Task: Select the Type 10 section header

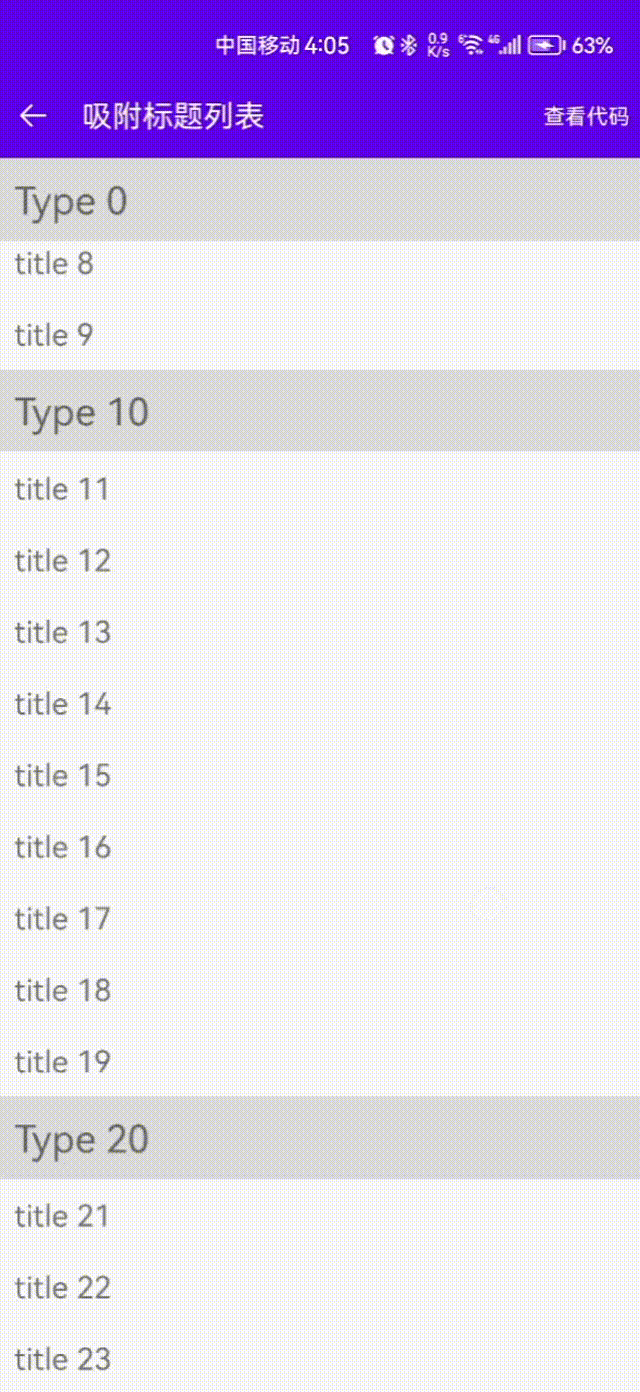Action: 82,412
